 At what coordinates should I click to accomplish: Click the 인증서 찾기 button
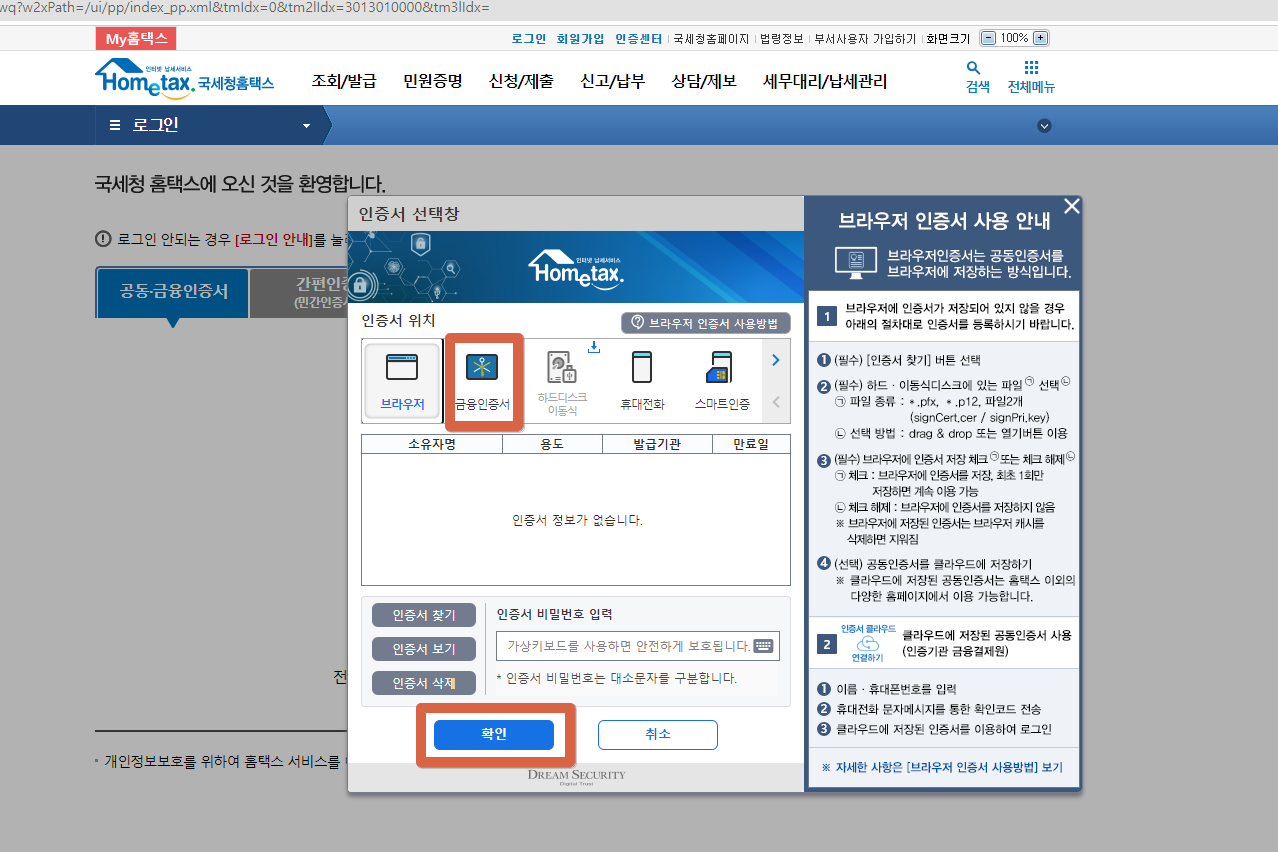[x=424, y=615]
